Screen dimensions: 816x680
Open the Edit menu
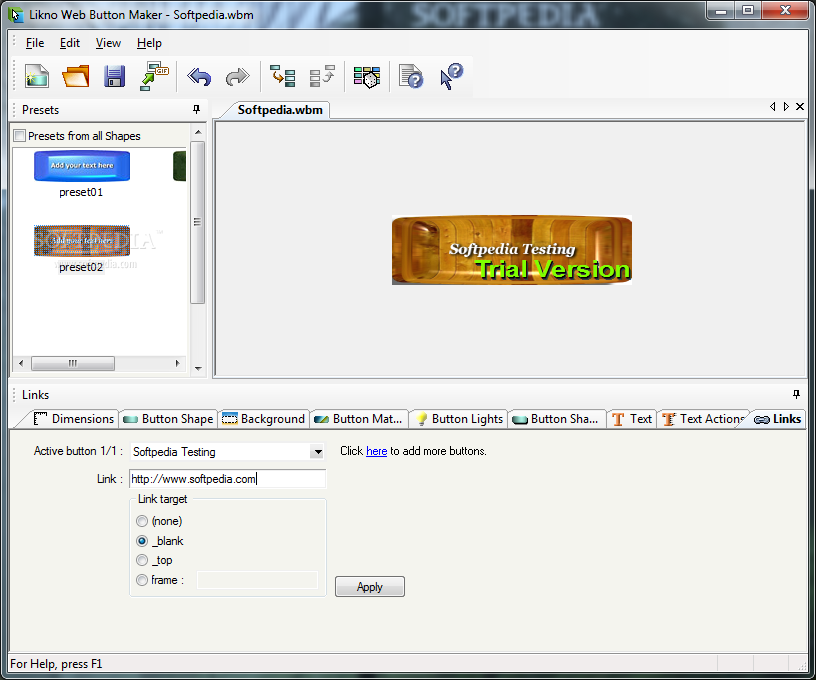click(x=70, y=43)
